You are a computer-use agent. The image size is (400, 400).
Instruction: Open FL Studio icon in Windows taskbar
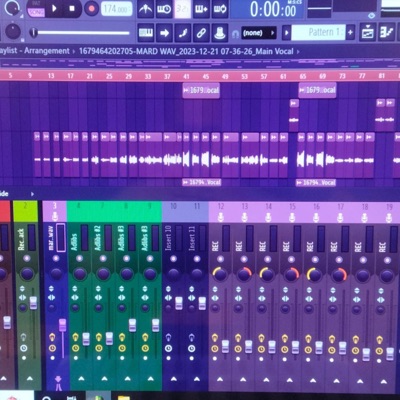tap(97, 397)
